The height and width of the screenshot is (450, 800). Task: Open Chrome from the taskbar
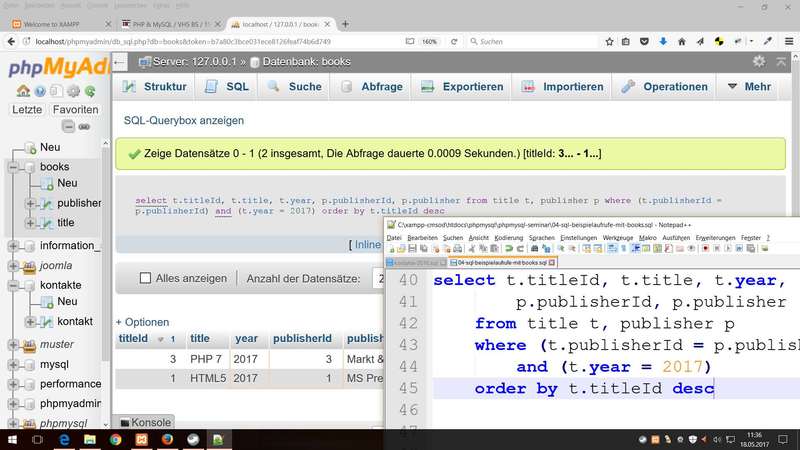[x=116, y=438]
